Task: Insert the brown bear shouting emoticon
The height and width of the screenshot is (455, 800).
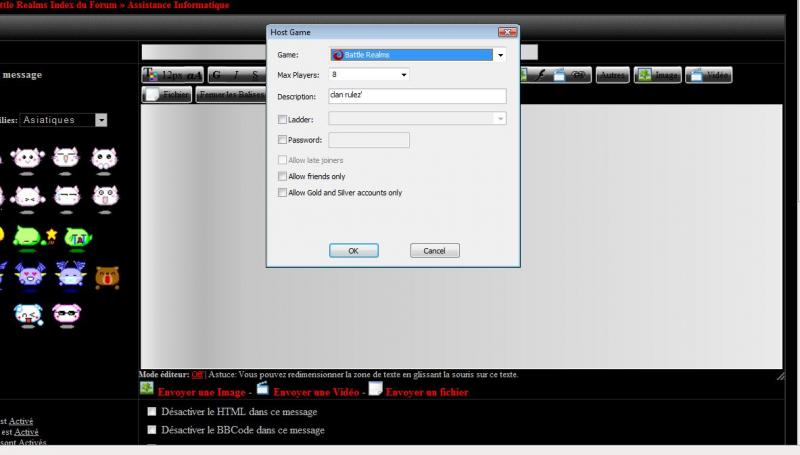Action: click(x=107, y=277)
